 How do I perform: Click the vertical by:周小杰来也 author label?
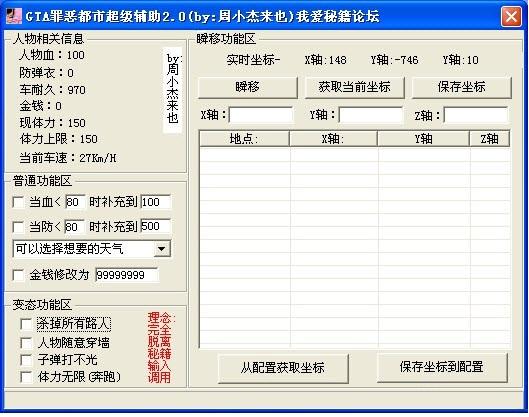click(x=173, y=90)
